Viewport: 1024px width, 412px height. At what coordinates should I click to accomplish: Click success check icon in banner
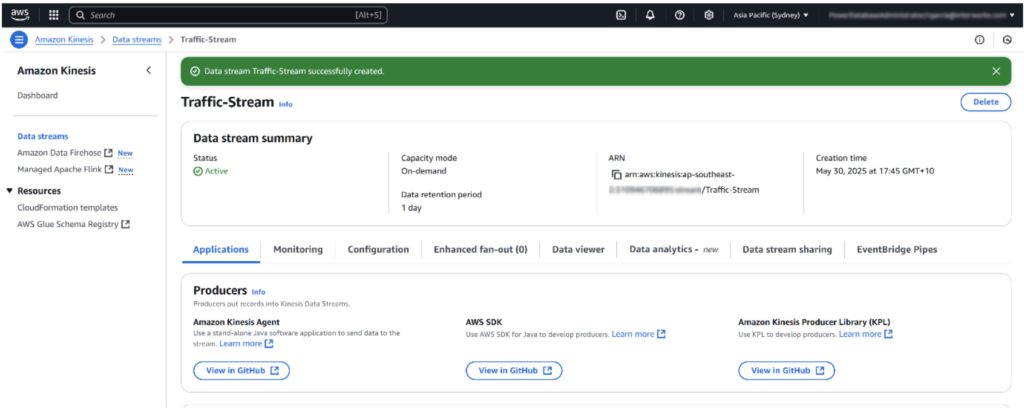point(195,71)
